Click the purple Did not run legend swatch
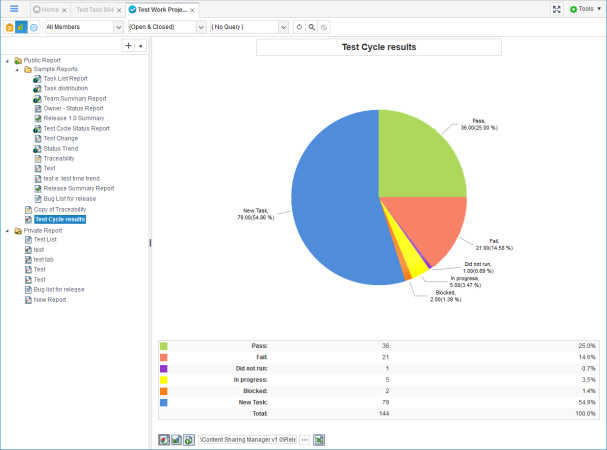 click(x=164, y=369)
